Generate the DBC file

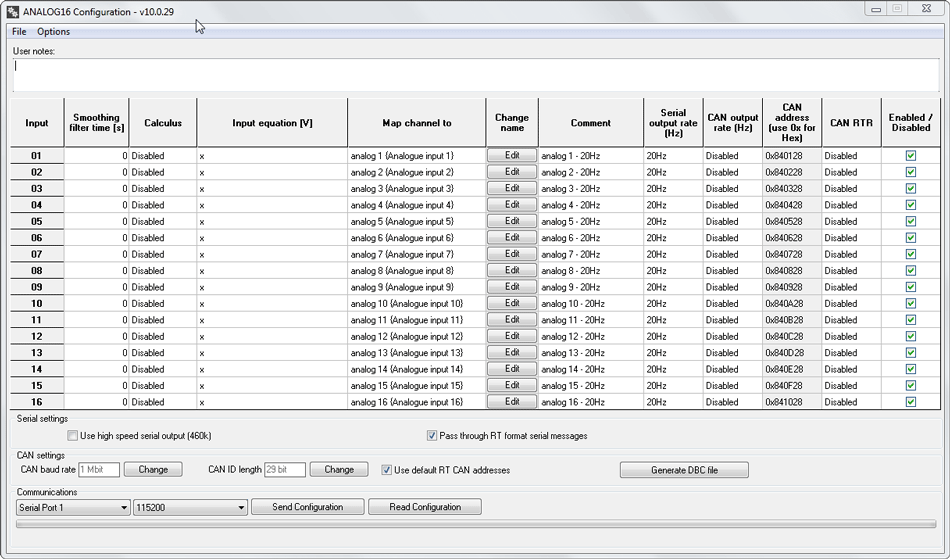[x=684, y=470]
